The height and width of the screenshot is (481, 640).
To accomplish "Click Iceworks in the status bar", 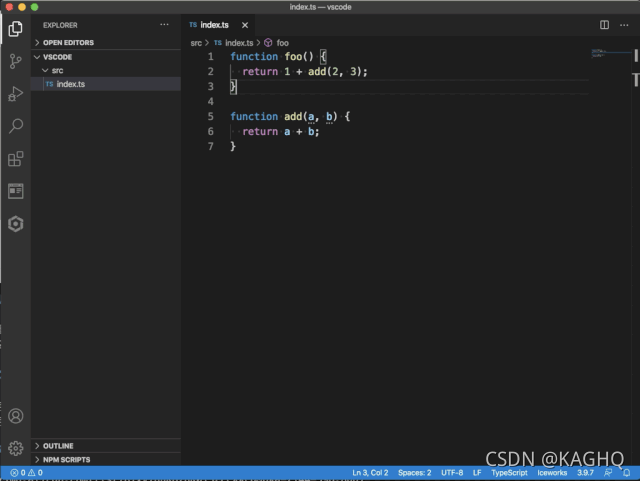I will 552,473.
